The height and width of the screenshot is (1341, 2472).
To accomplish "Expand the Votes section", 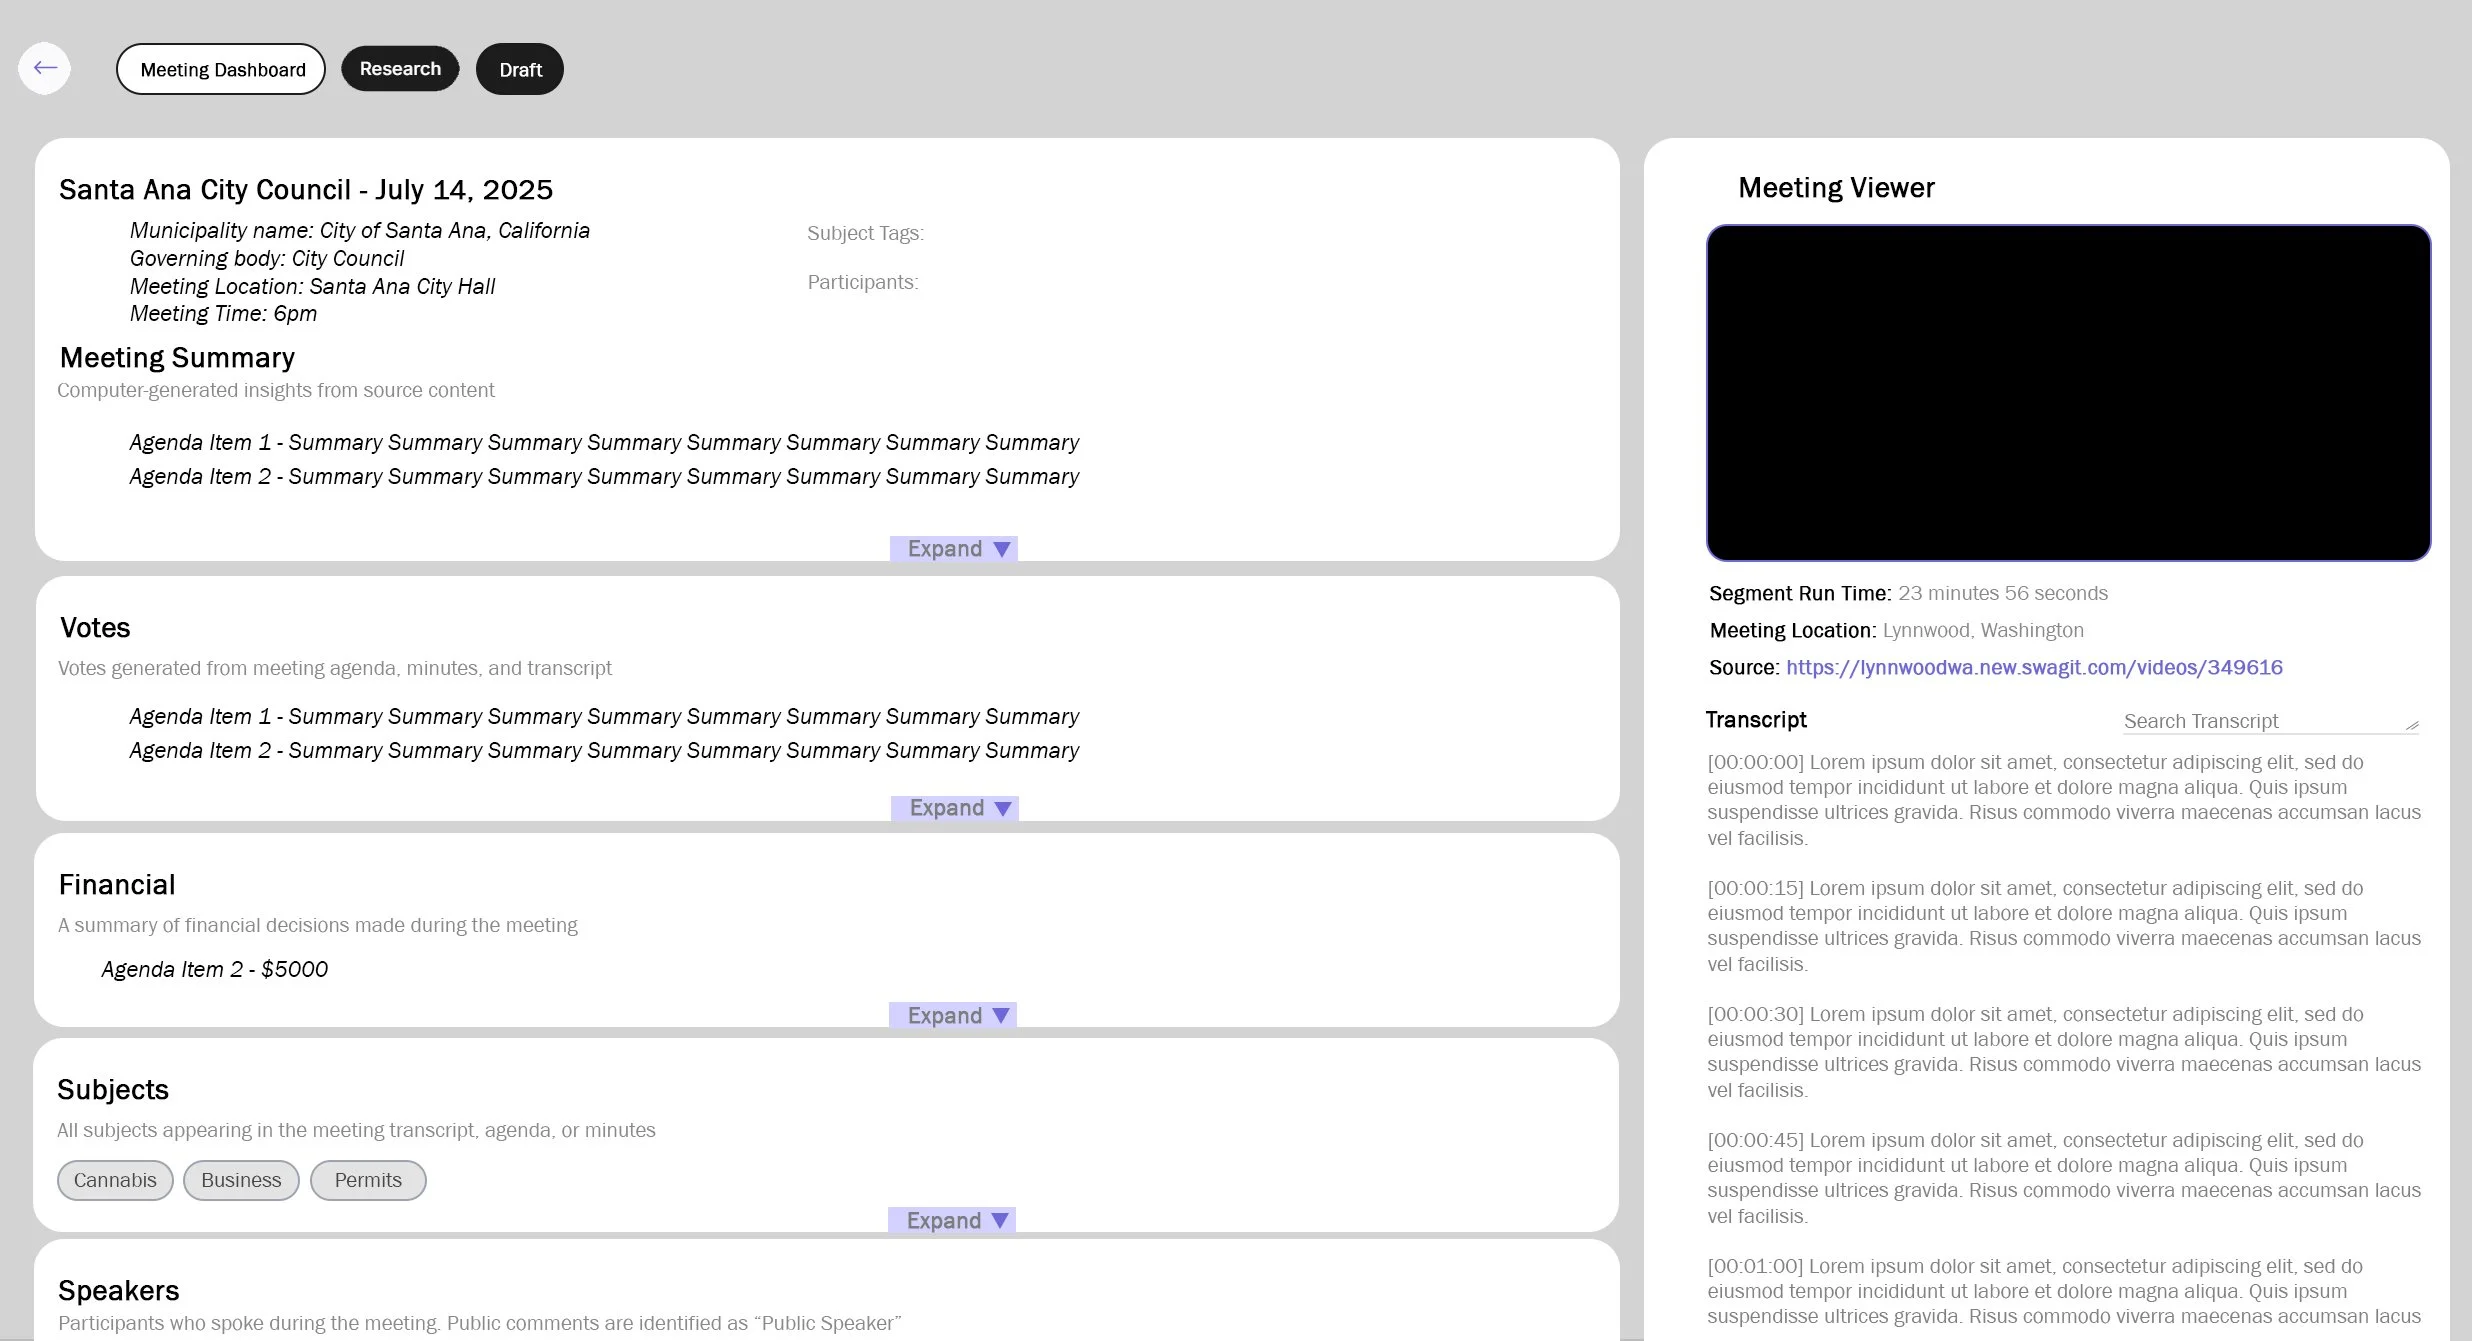I will 955,808.
